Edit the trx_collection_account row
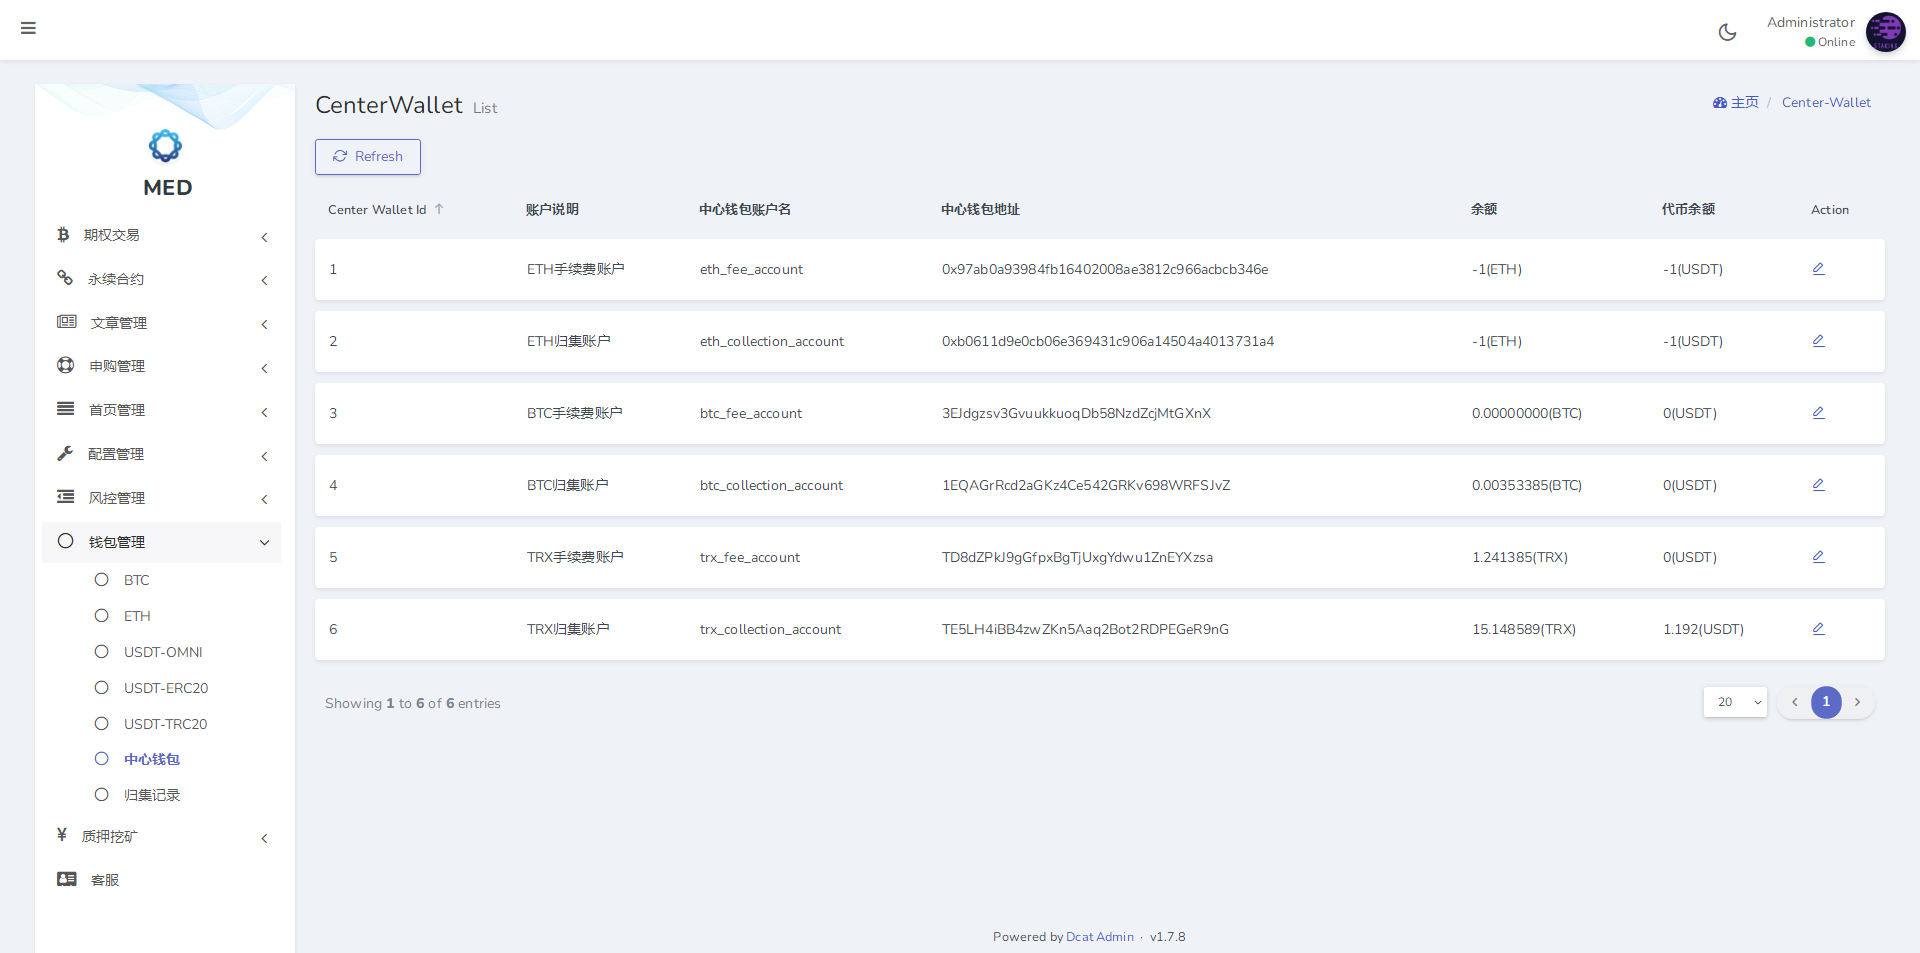The height and width of the screenshot is (953, 1920). 1818,629
